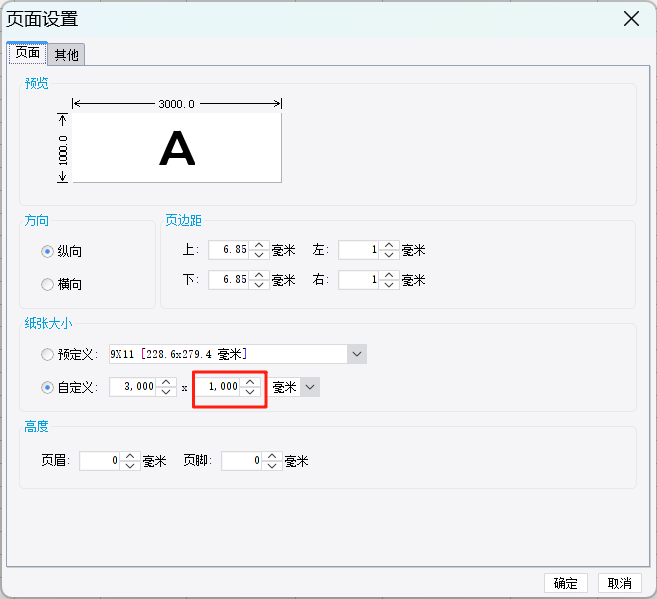Click the 3000.0 width label in preview
The image size is (657, 599).
(176, 104)
